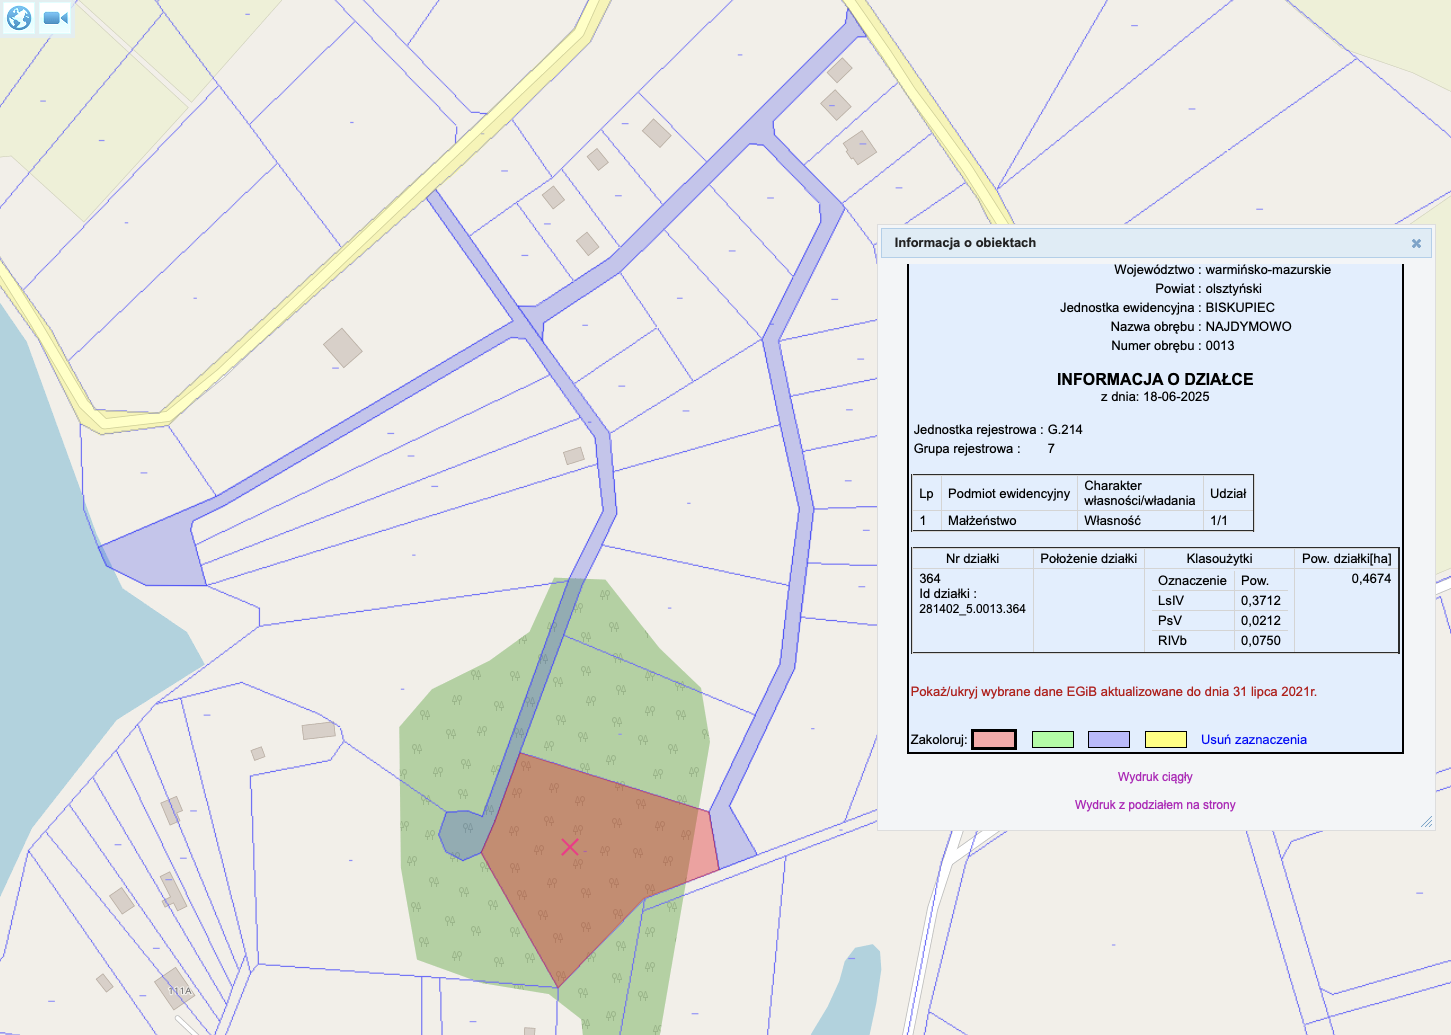Click the LsIV land class row
Screen dimensions: 1451x1035
(x=1219, y=601)
